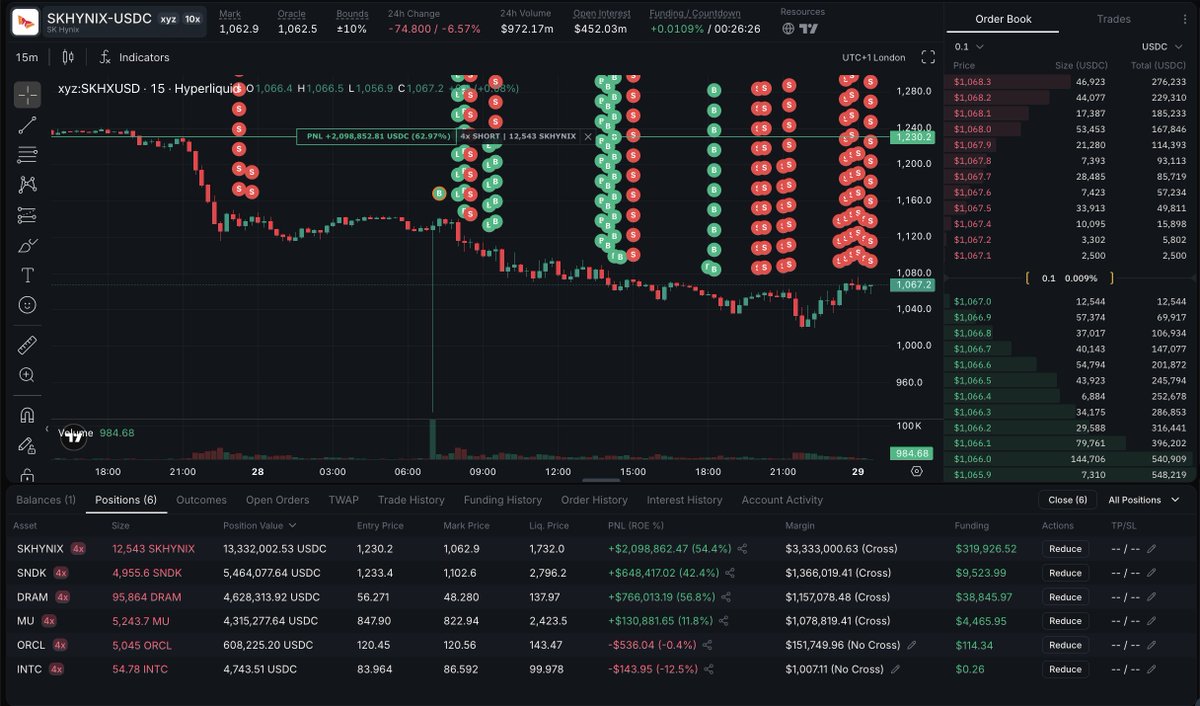Screen dimensions: 1200x706
Task: Open the Indicators dialog
Action: coord(135,57)
